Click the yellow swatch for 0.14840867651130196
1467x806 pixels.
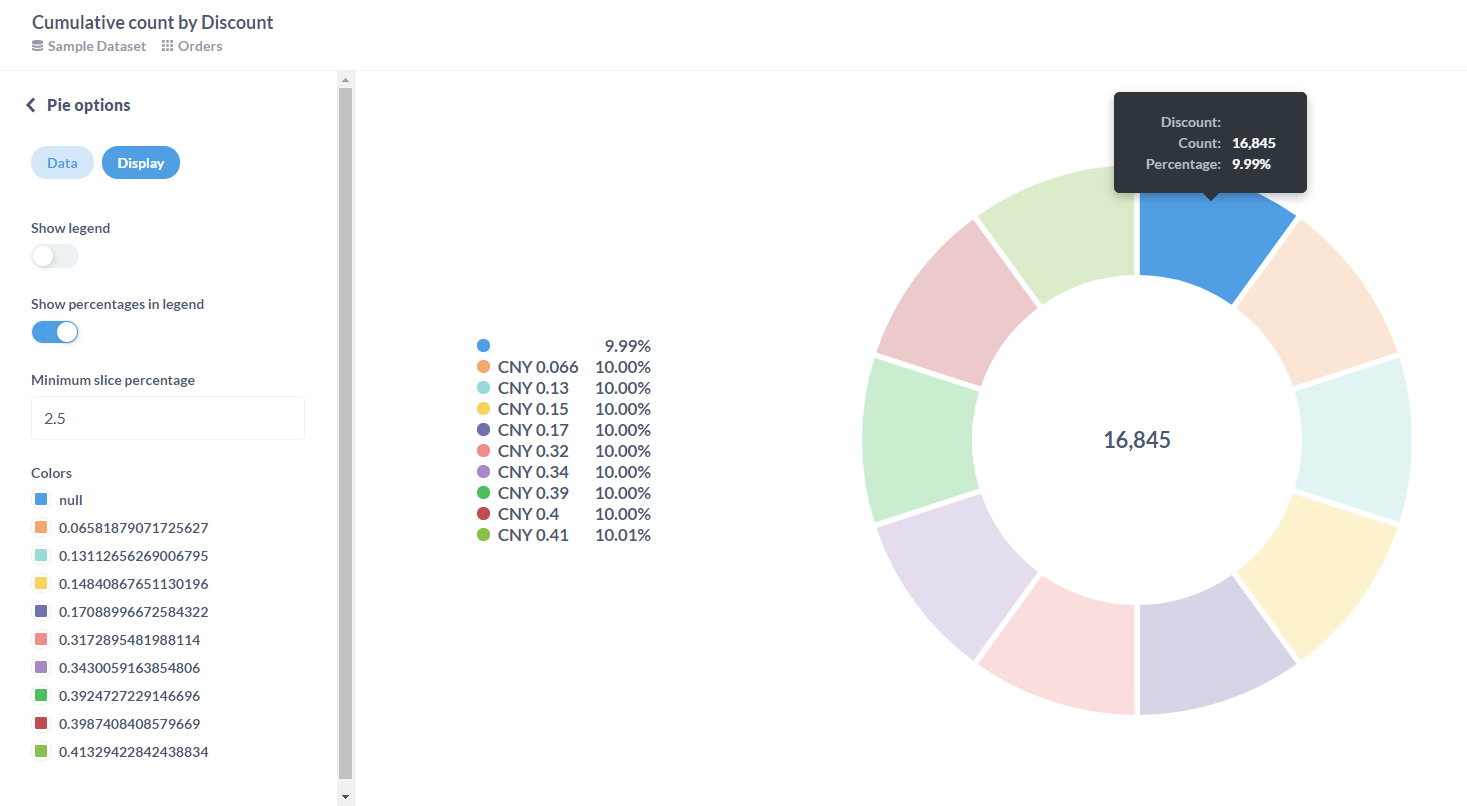tap(39, 583)
